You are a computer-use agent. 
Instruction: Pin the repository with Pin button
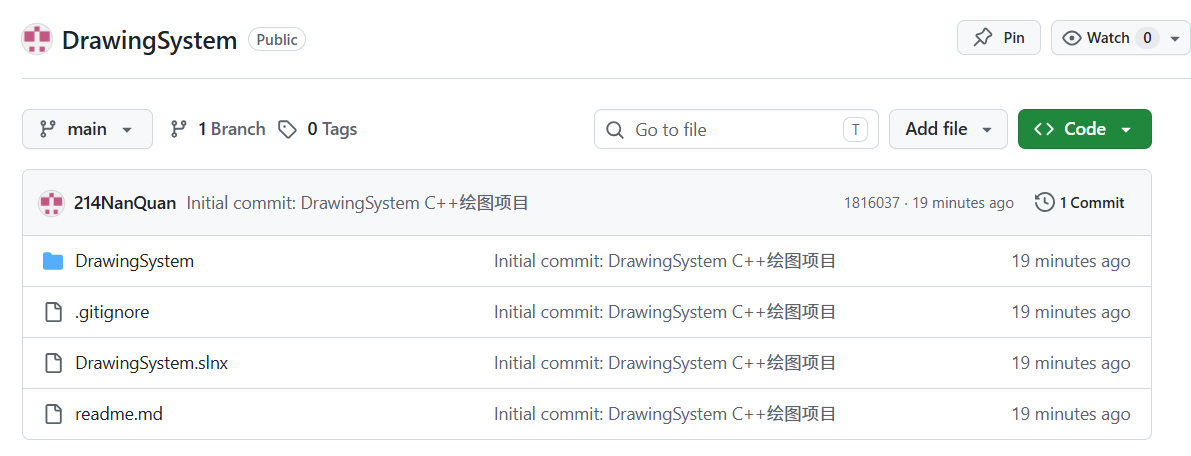click(x=998, y=38)
